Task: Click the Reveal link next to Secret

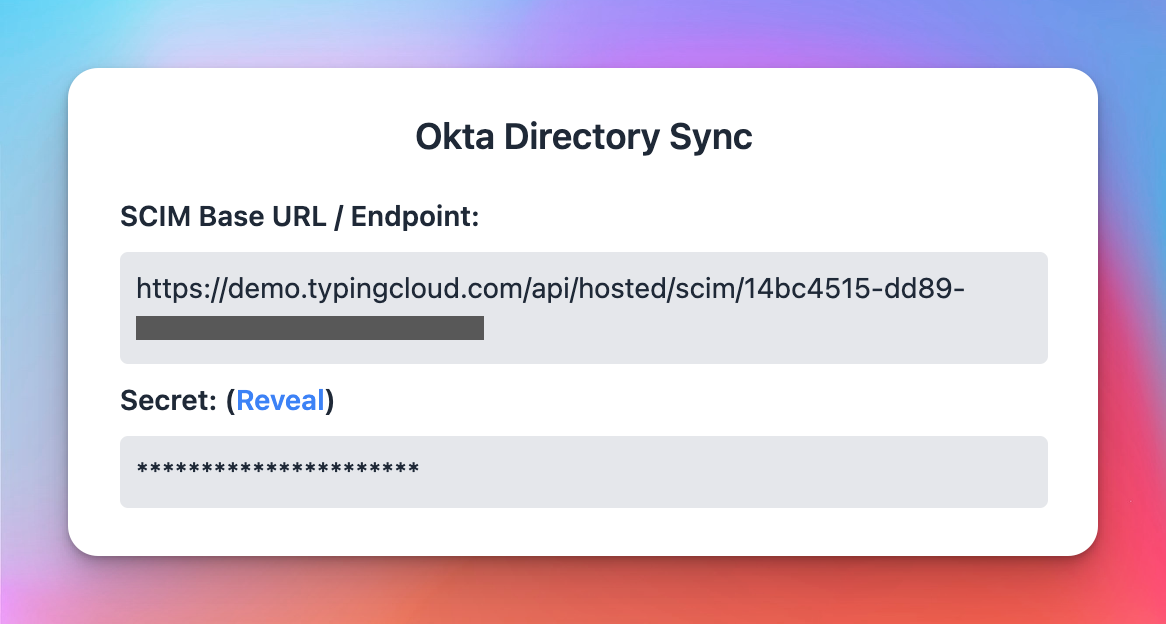Action: pyautogui.click(x=280, y=400)
